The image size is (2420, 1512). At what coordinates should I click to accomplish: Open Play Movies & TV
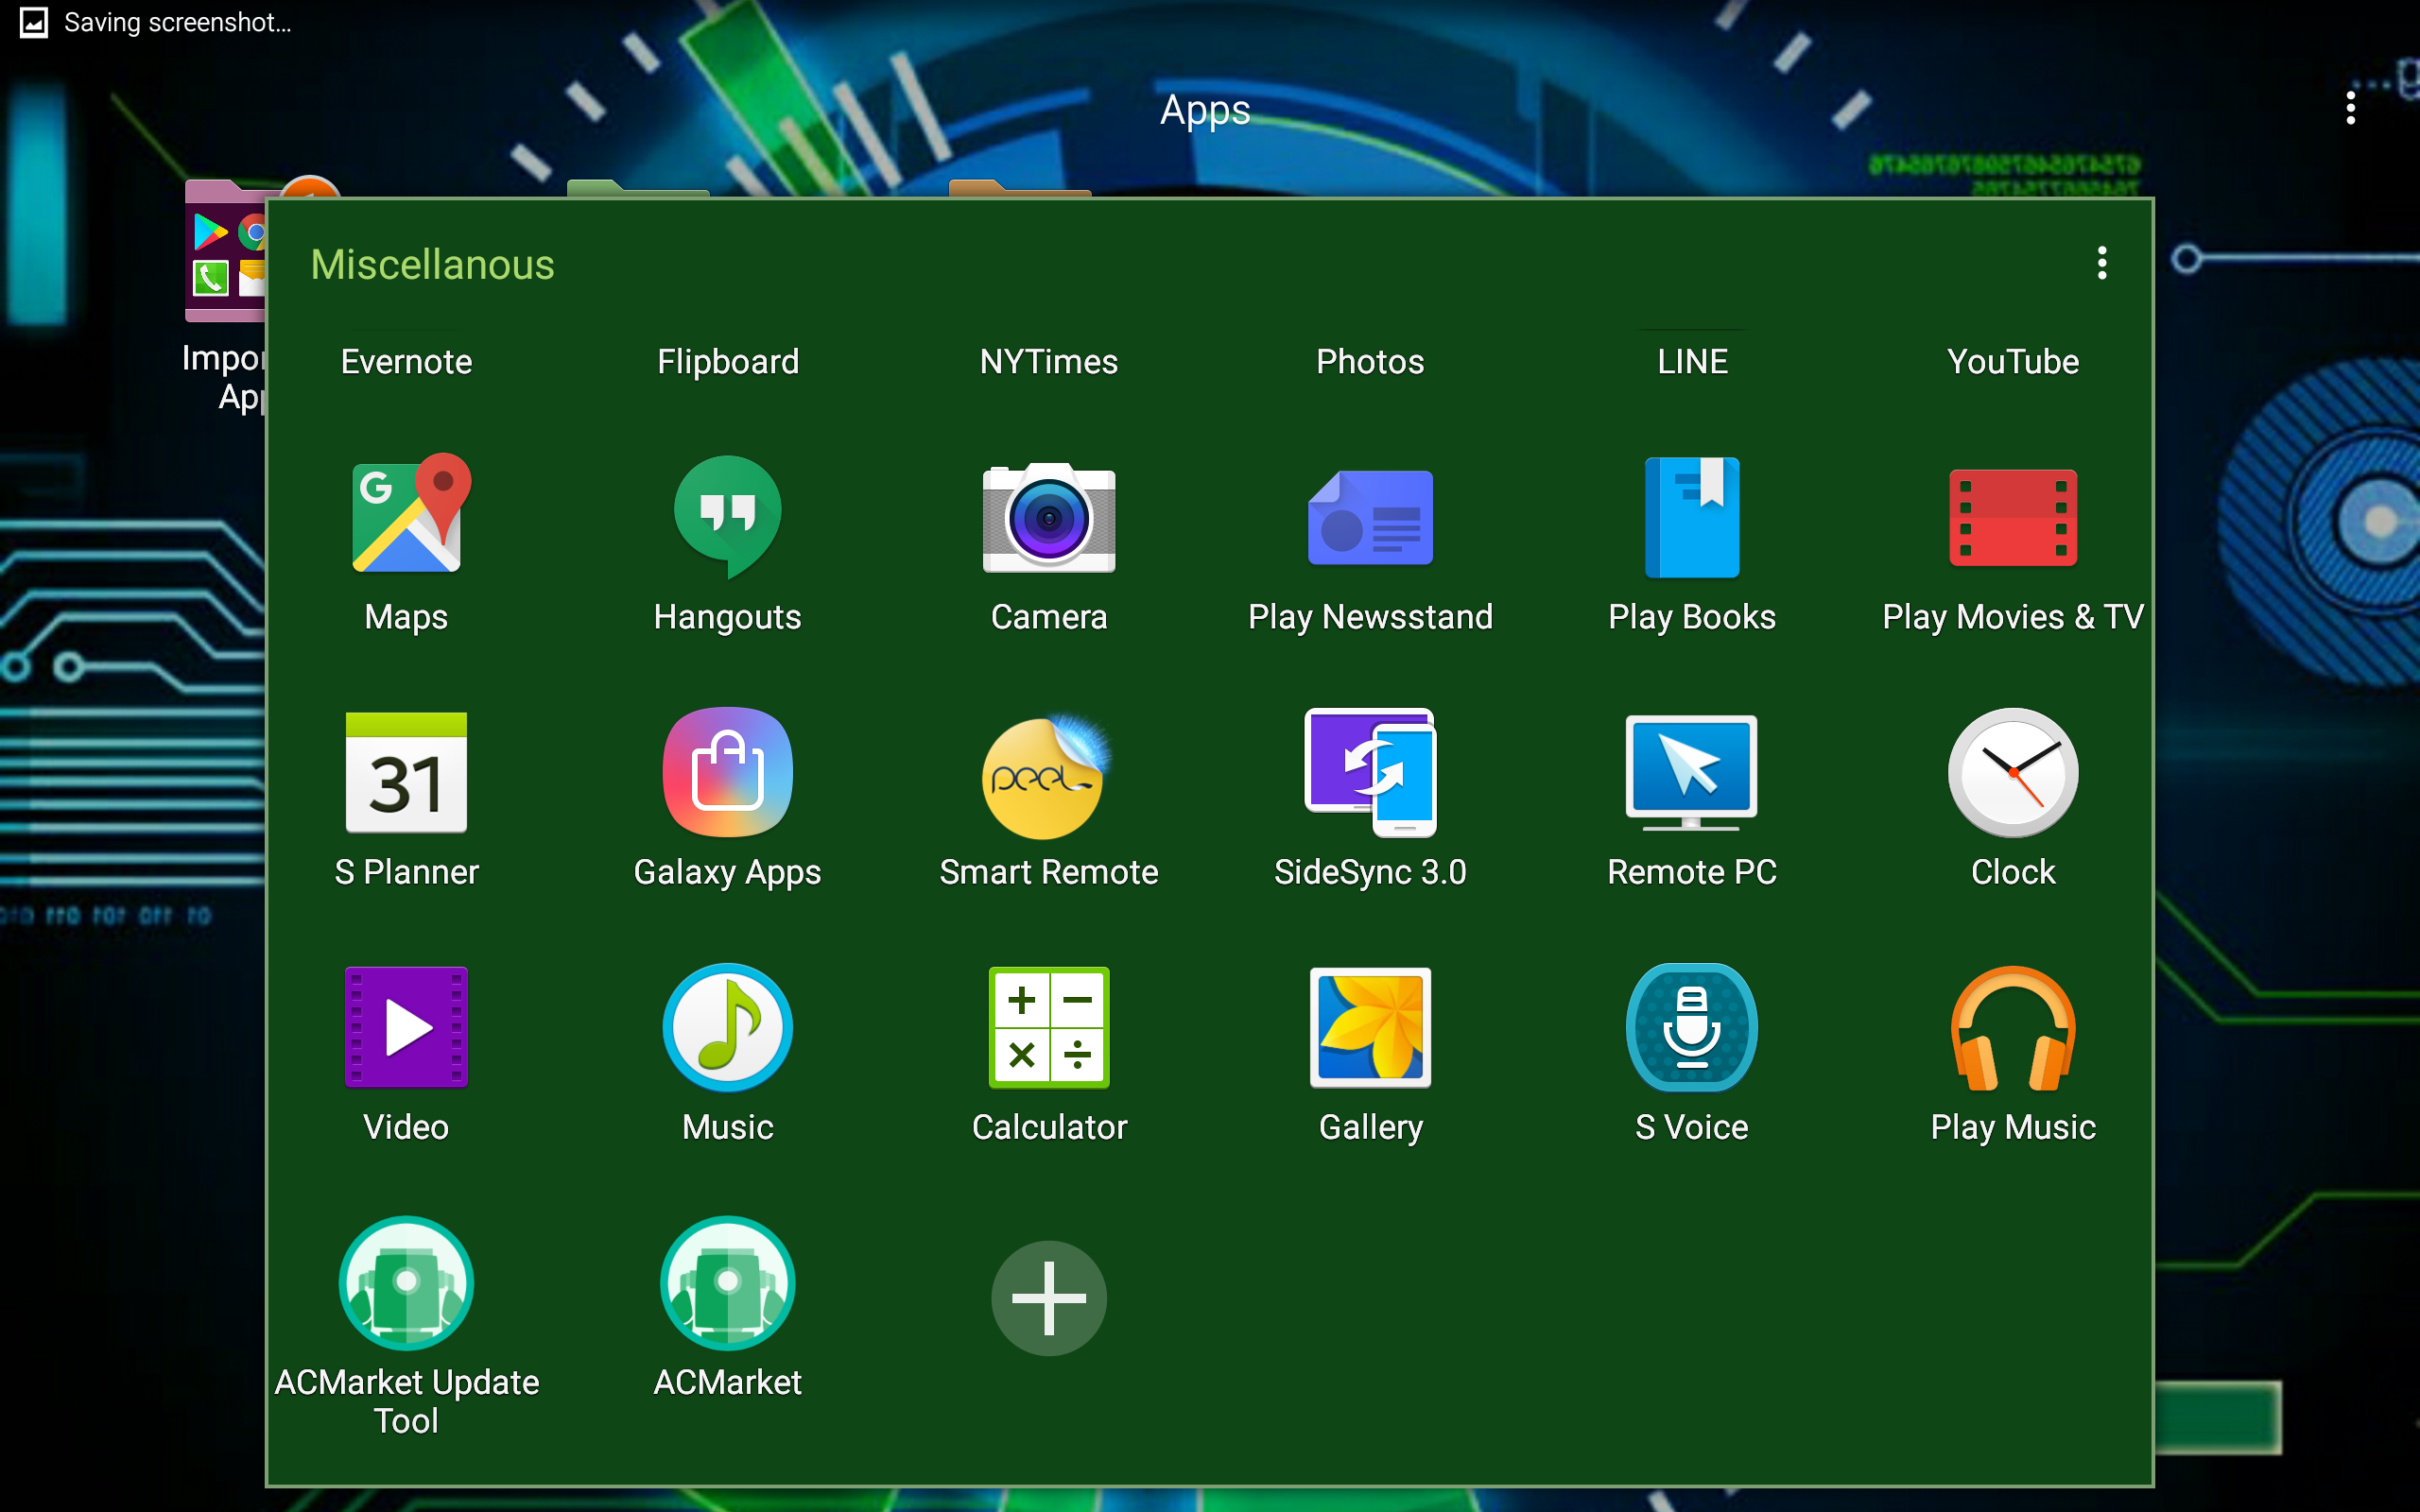tap(2013, 517)
